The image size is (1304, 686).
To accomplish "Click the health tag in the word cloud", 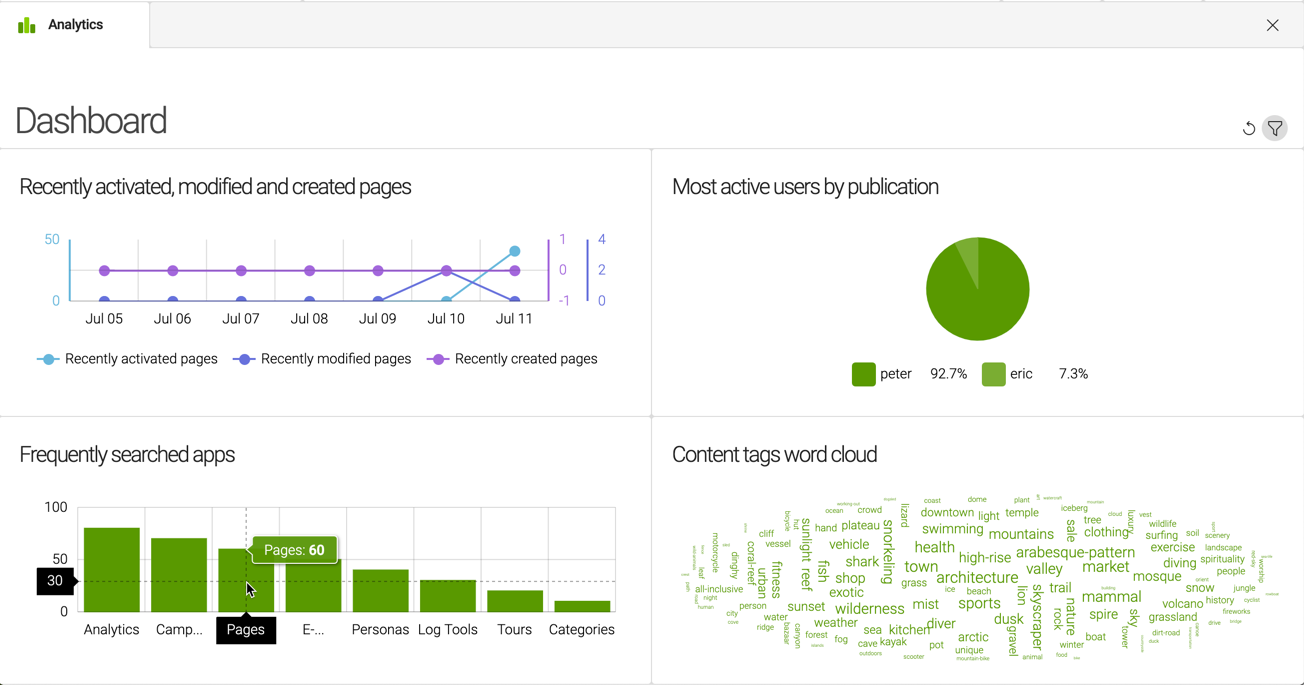I will [x=933, y=547].
